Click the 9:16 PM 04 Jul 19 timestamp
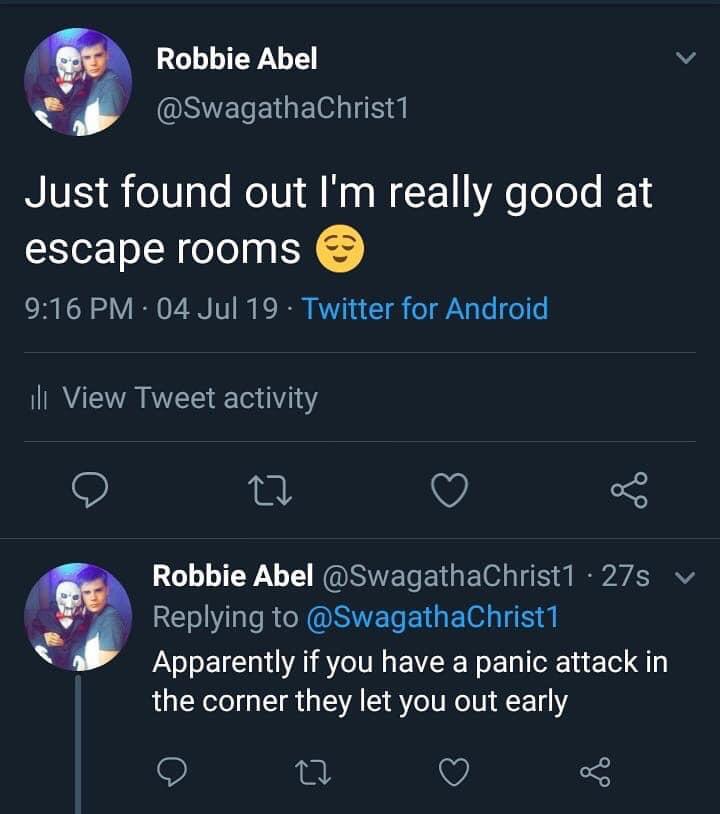 (x=151, y=308)
